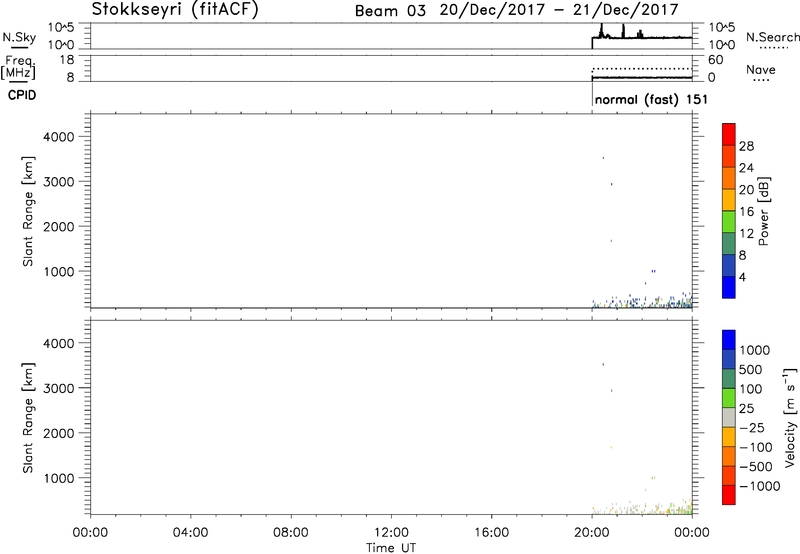
Task: Click the '-1000' tick on velocity colorbar
Action: tap(759, 486)
